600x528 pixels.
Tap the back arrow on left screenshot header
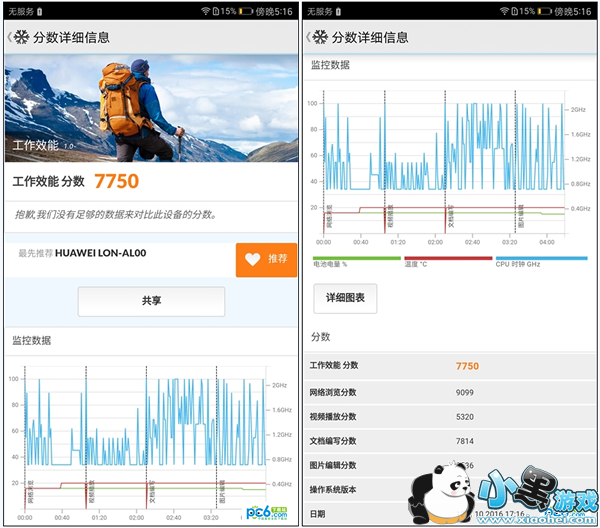click(9, 37)
